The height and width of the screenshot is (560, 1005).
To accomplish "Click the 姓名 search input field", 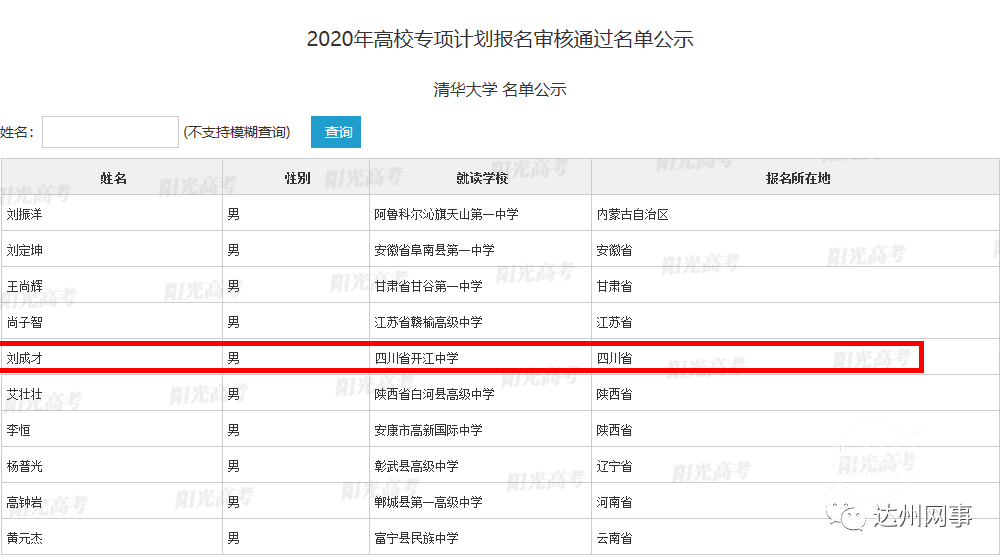I will pyautogui.click(x=110, y=132).
